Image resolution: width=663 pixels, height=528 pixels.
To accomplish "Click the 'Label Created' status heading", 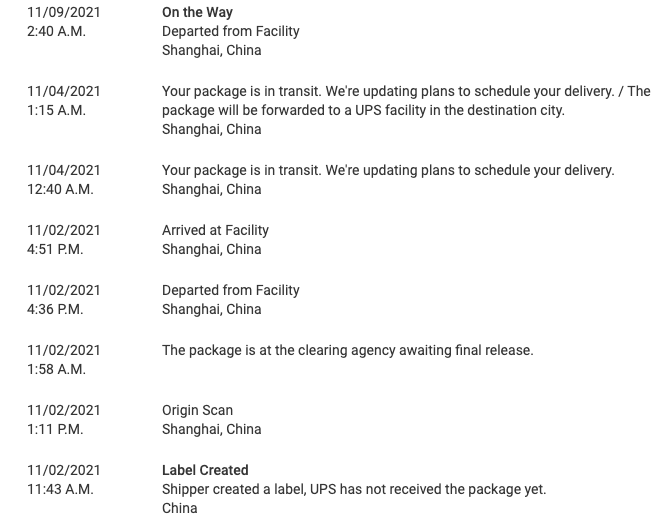I will coord(205,470).
